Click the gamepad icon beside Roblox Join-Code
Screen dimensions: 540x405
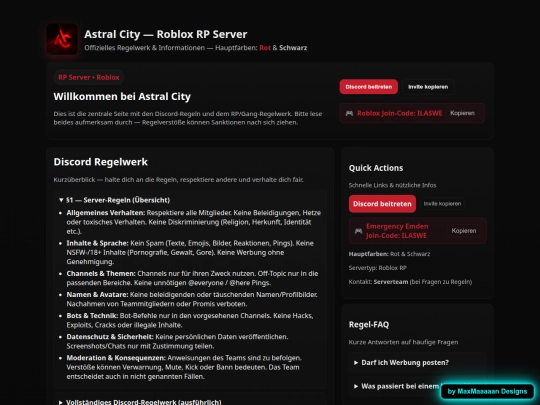(349, 113)
